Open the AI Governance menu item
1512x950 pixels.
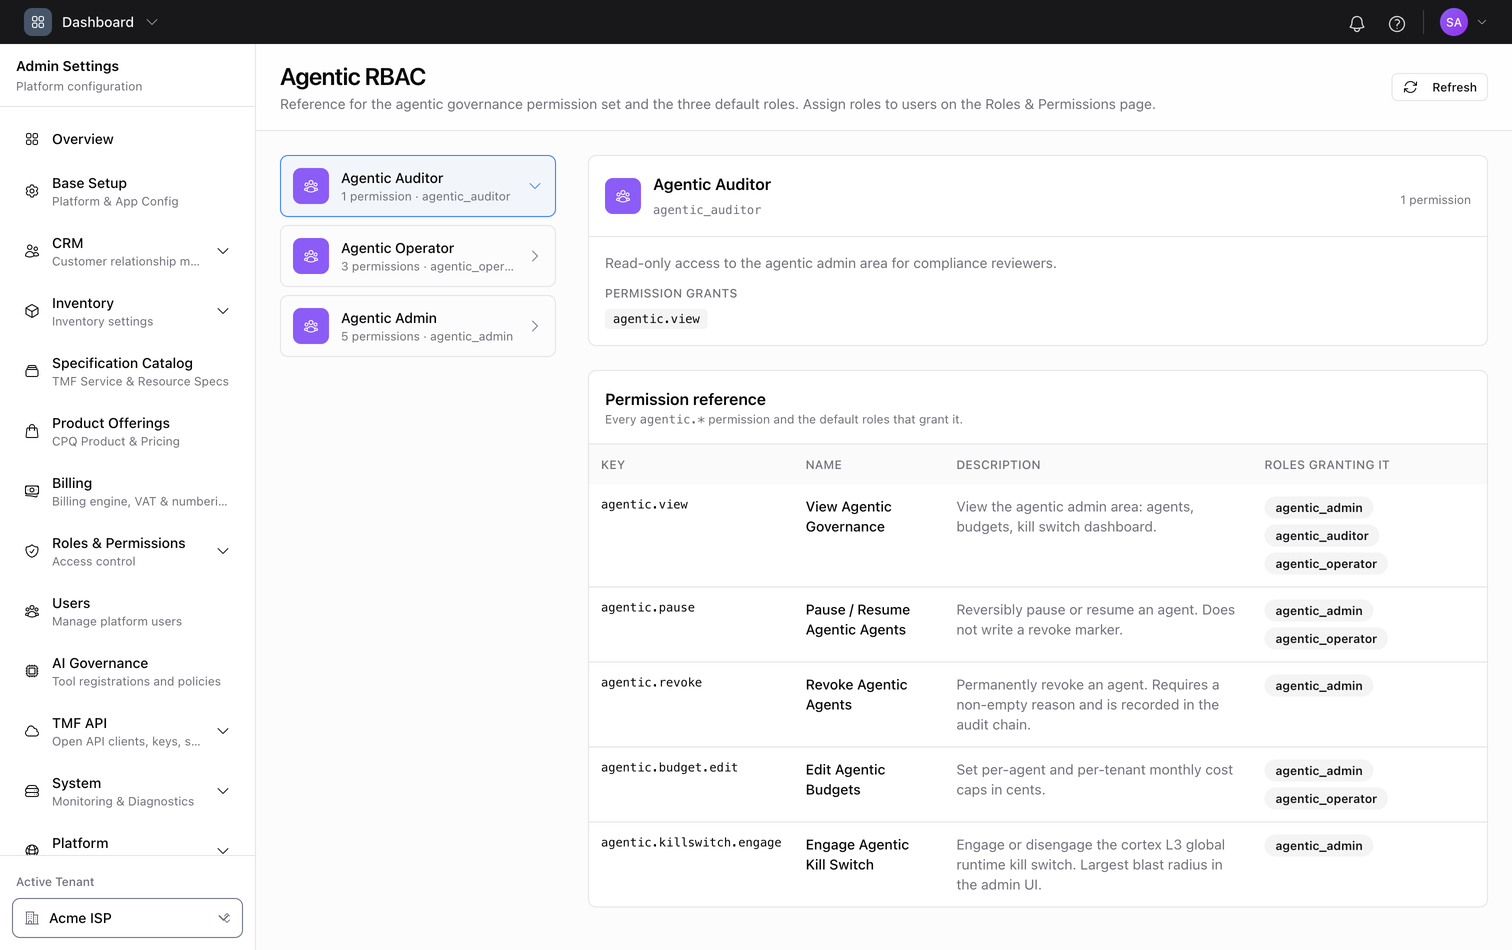(x=127, y=671)
